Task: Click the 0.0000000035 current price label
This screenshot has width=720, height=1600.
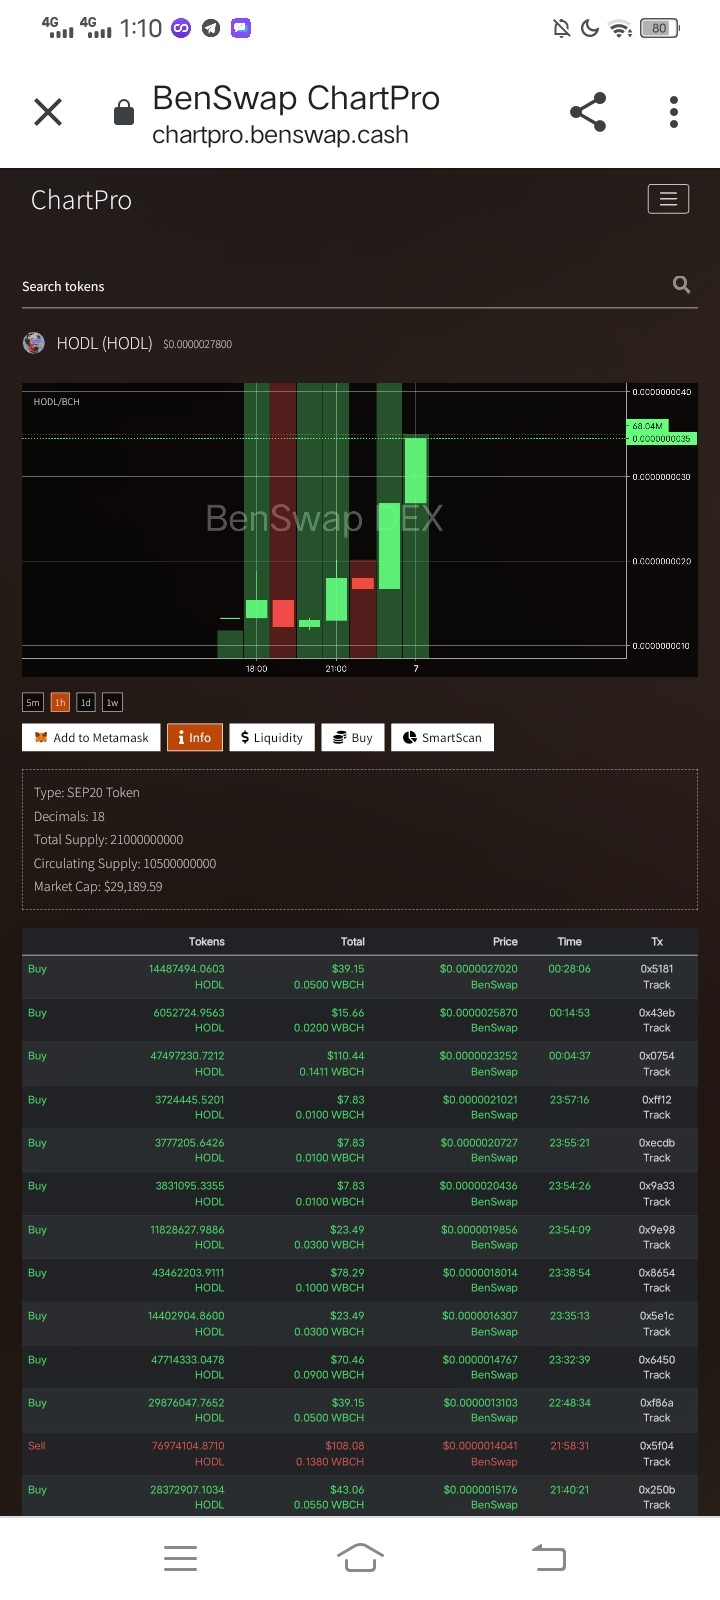Action: (x=661, y=438)
